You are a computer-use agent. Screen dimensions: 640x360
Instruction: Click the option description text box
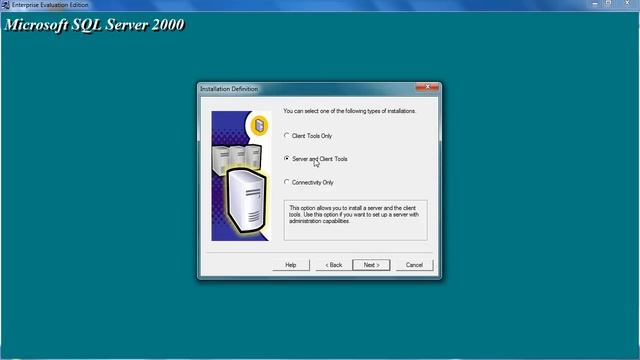356,220
